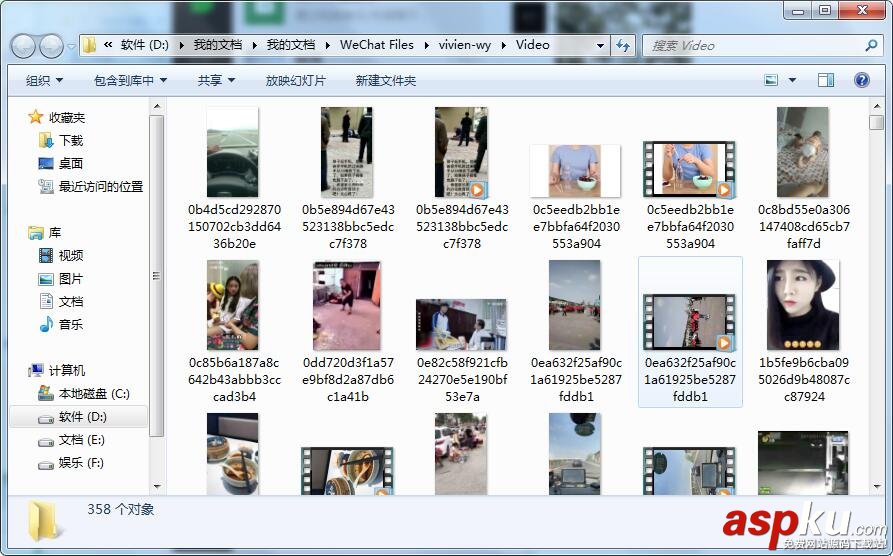Open the 视频 library
893x556 pixels.
click(61, 255)
